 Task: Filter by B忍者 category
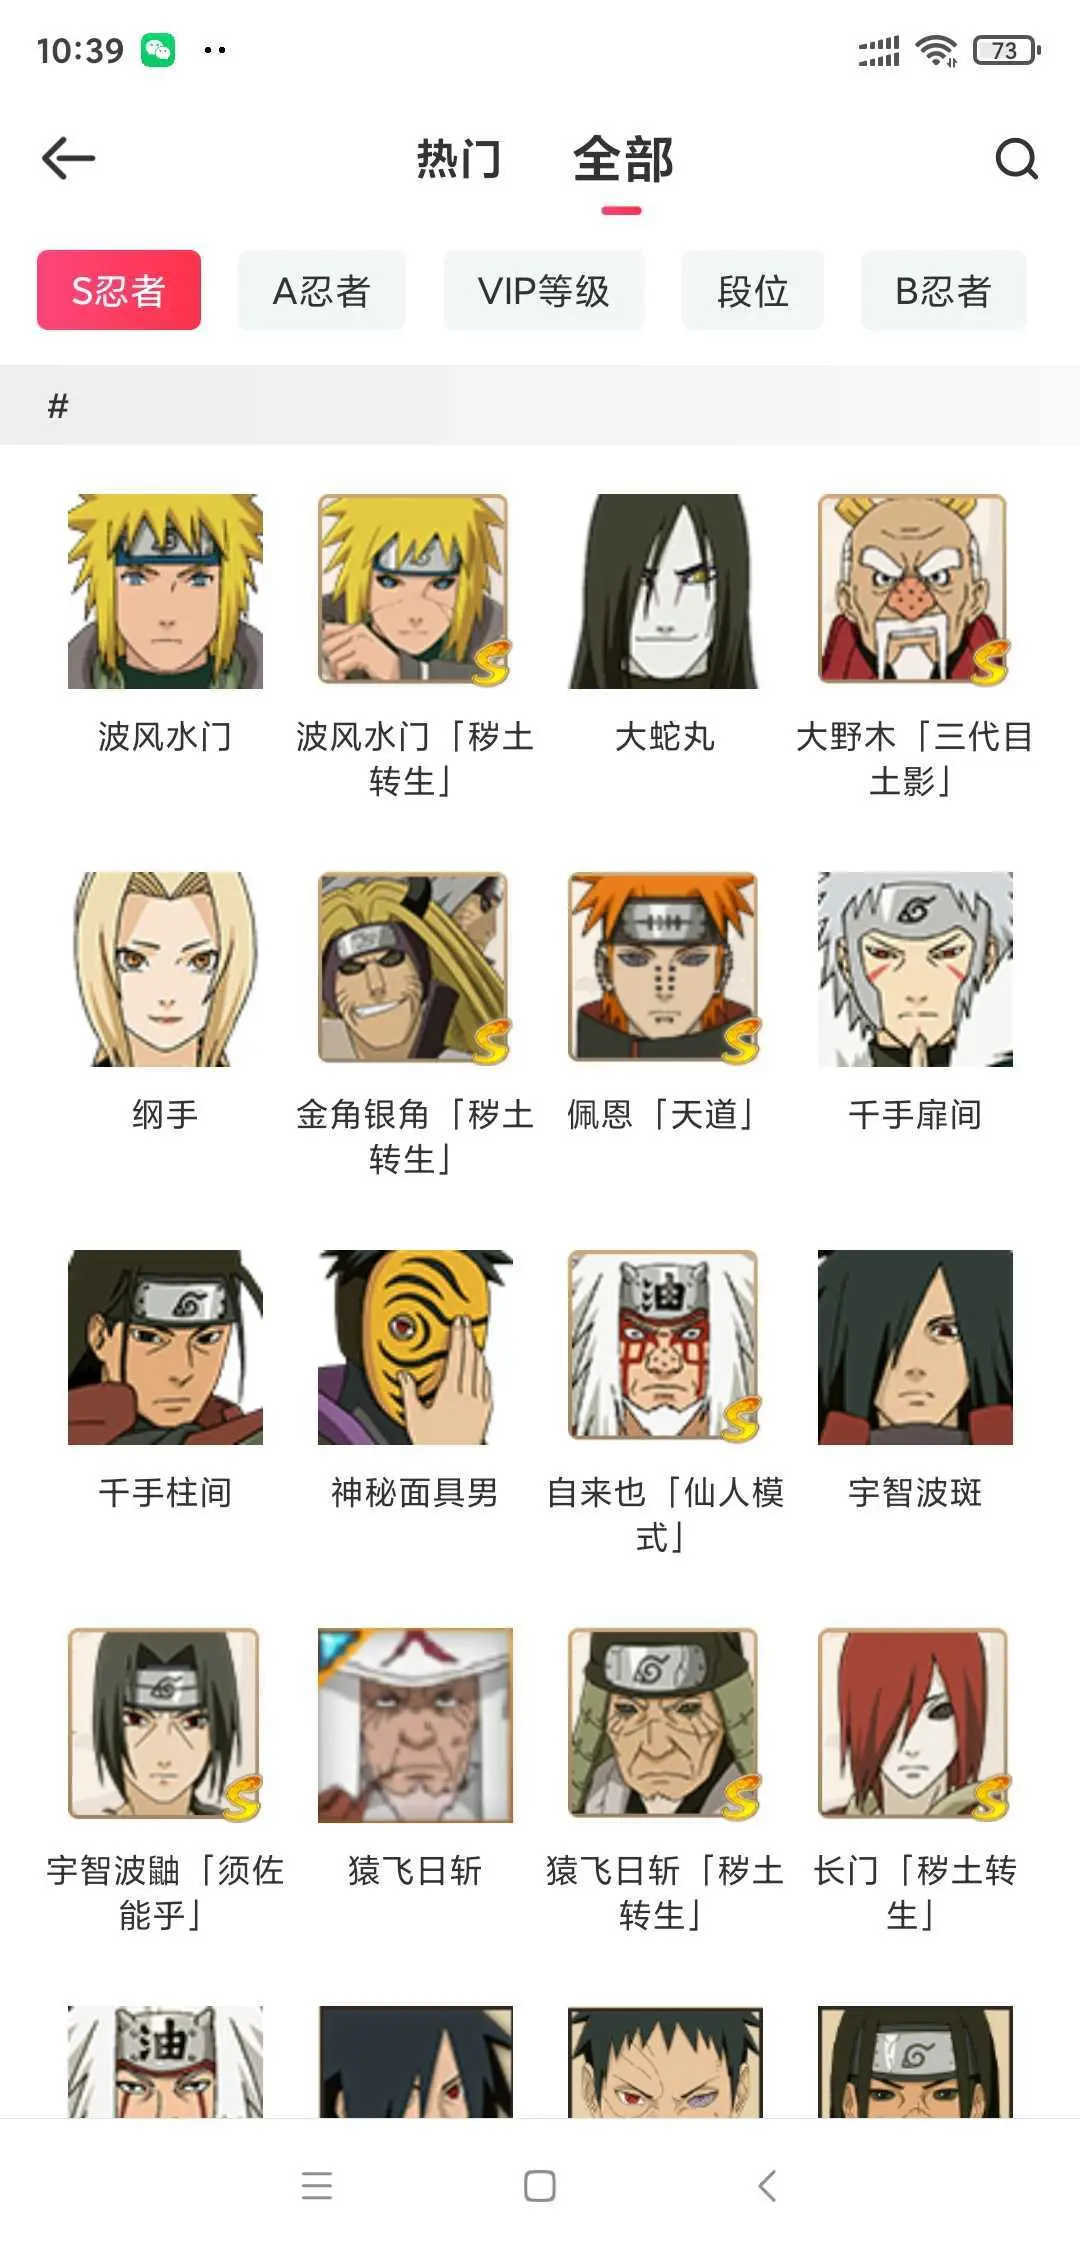944,290
